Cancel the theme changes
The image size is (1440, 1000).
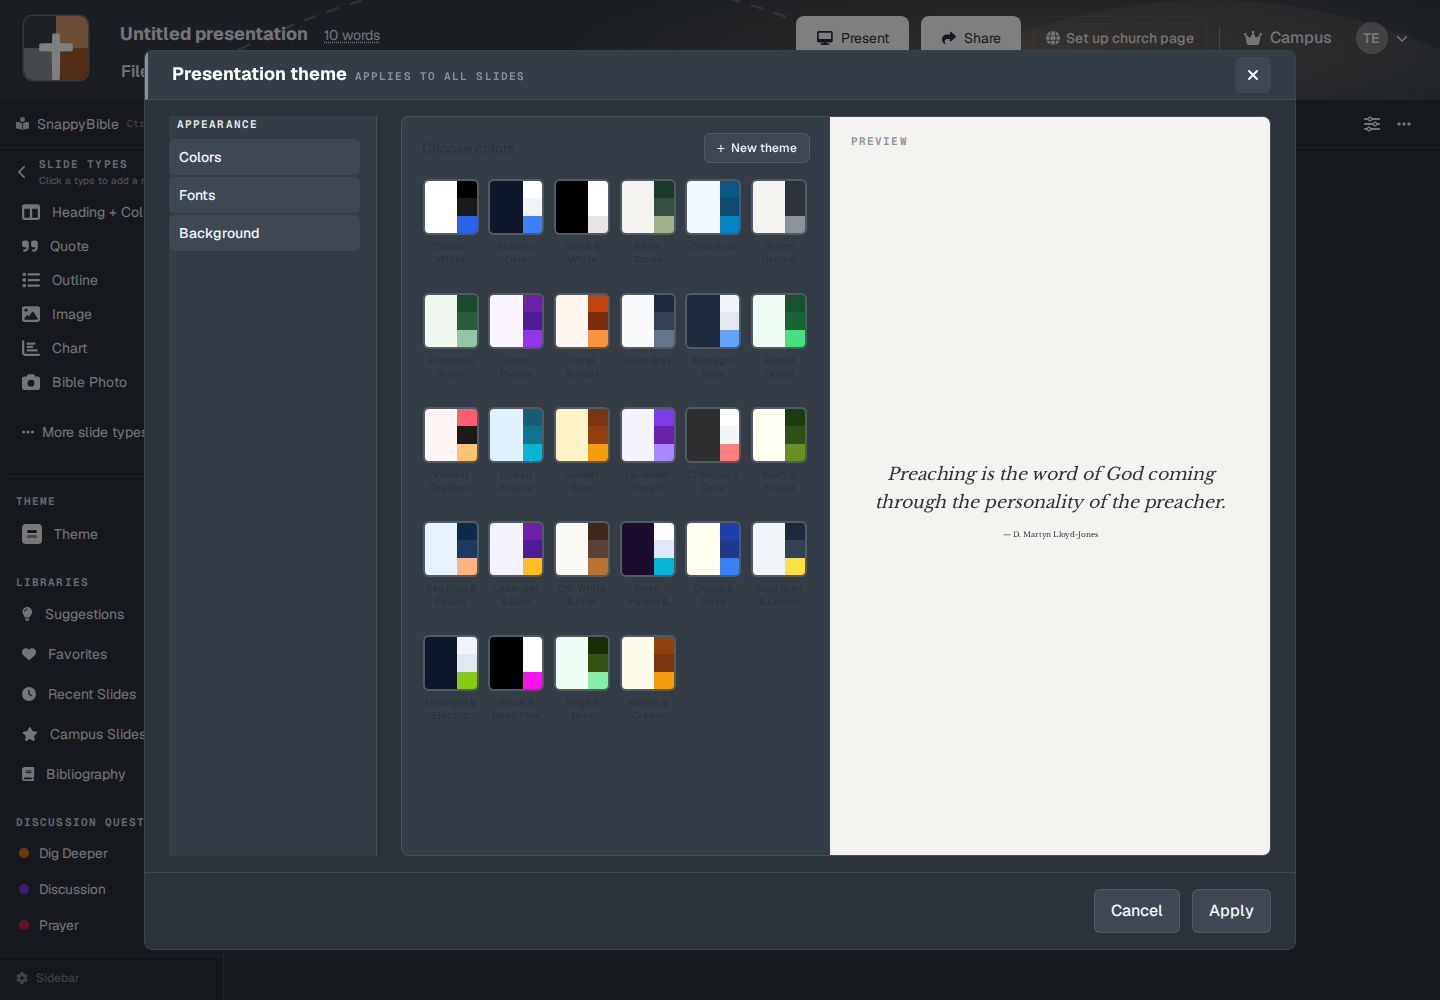pos(1136,911)
